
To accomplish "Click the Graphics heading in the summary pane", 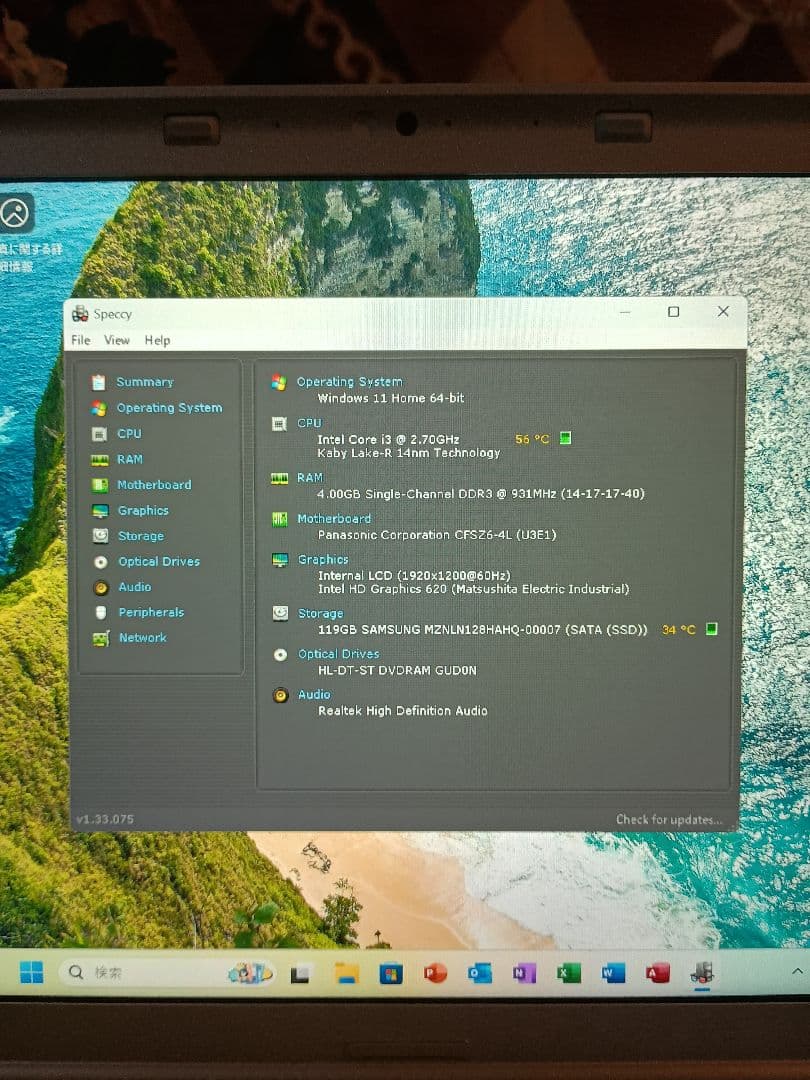I will (x=323, y=560).
